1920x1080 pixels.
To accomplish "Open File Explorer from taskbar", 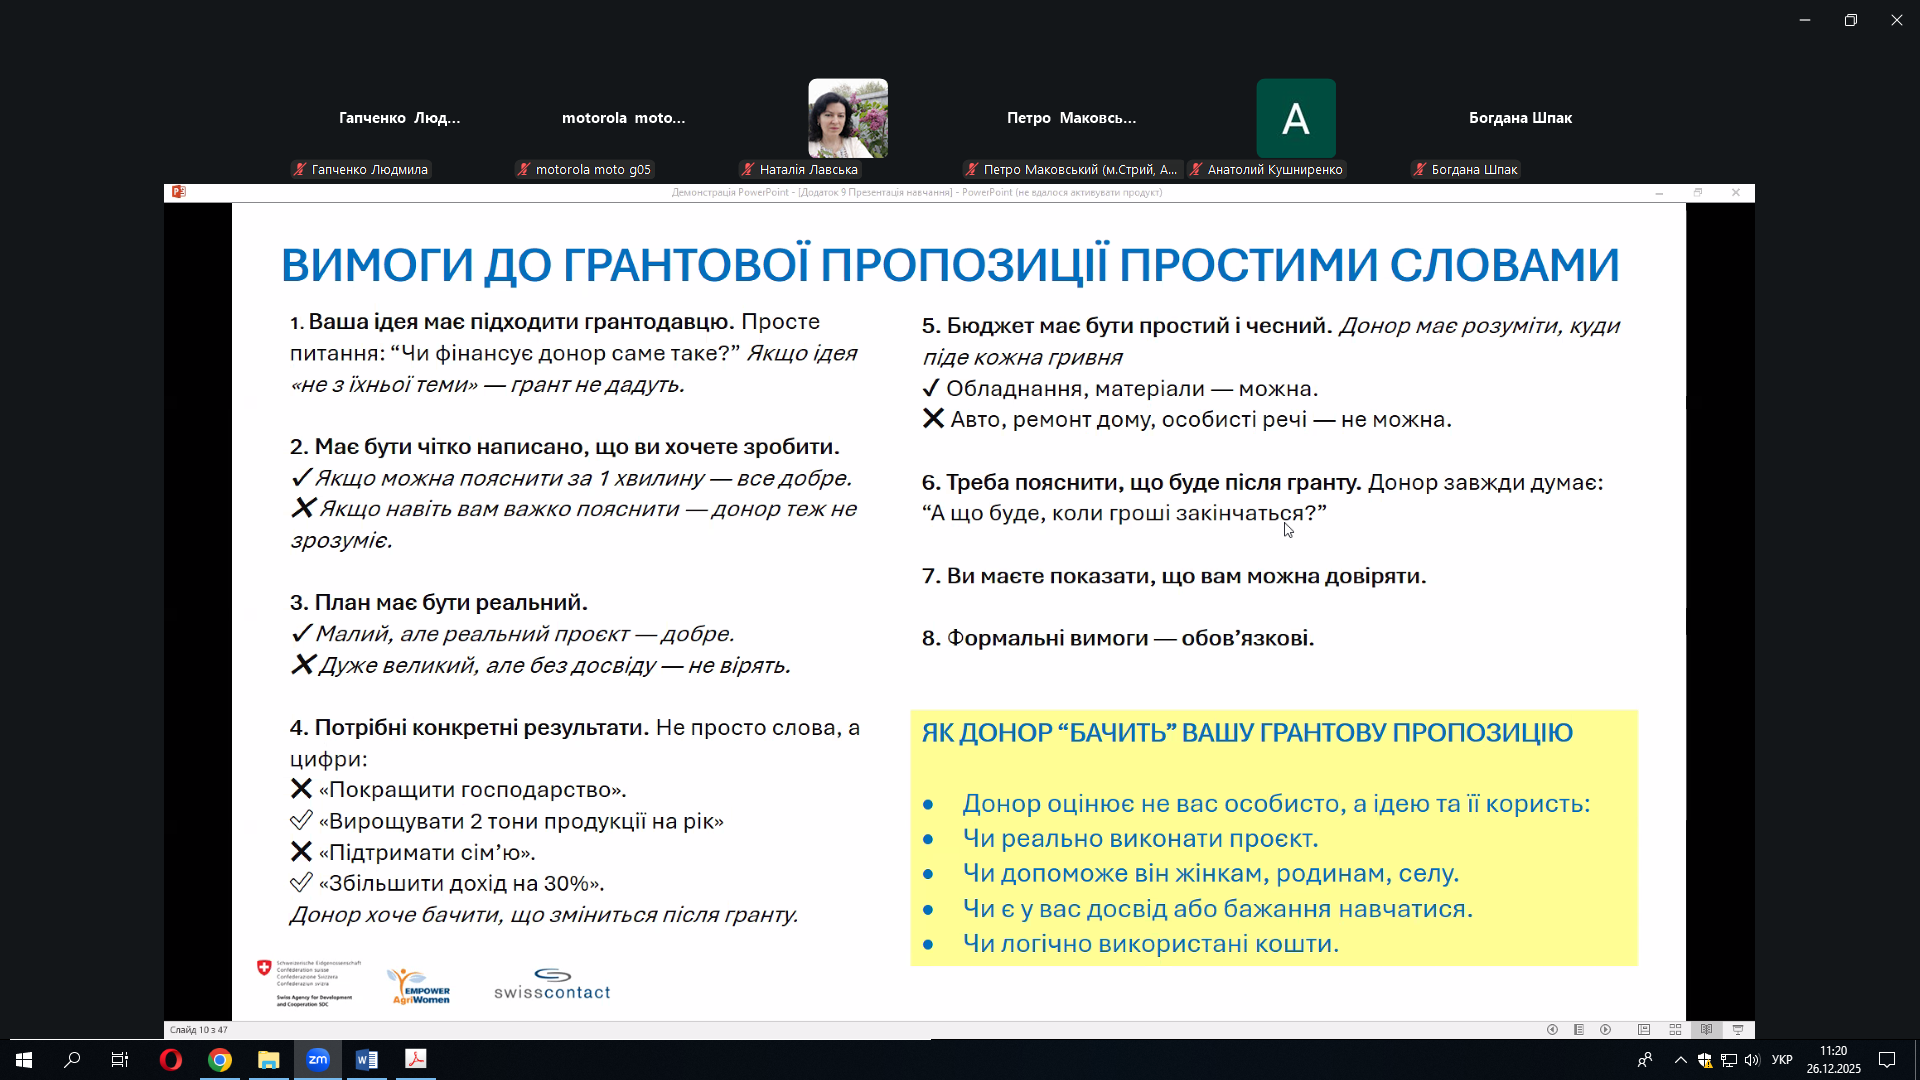I will pos(269,1060).
